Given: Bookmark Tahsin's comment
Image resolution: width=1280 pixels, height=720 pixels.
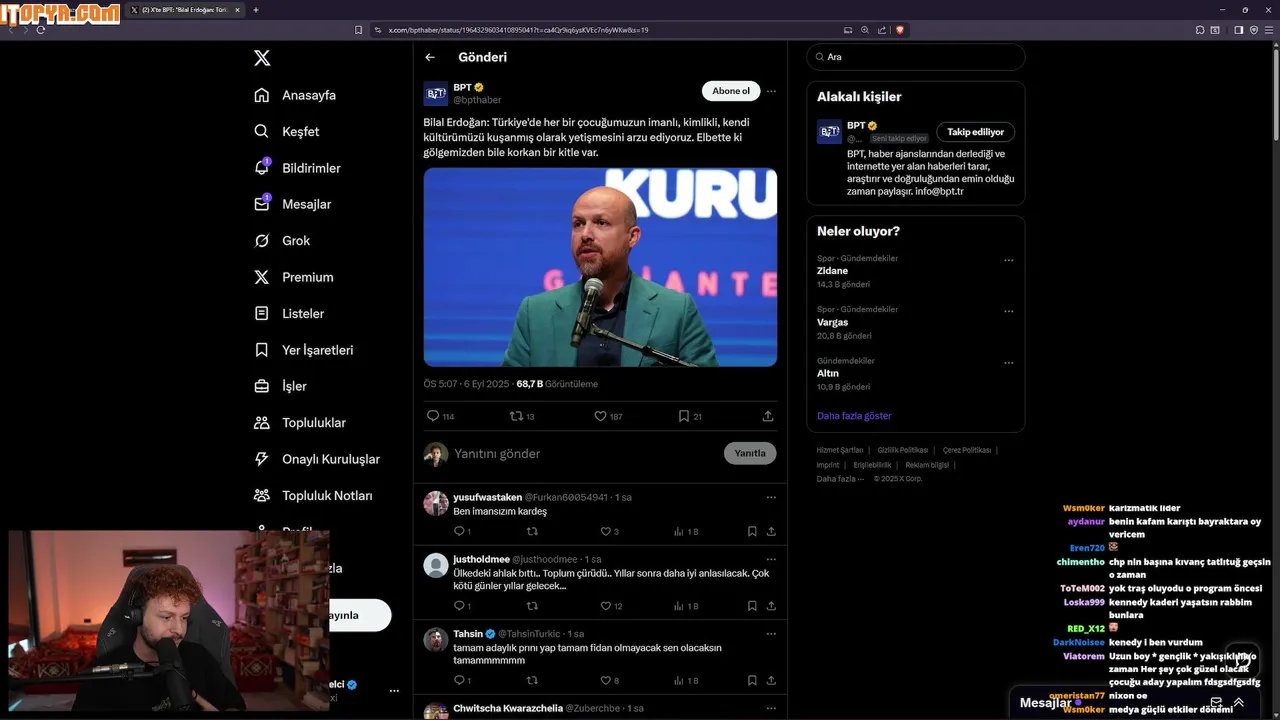Looking at the screenshot, I should coord(752,680).
